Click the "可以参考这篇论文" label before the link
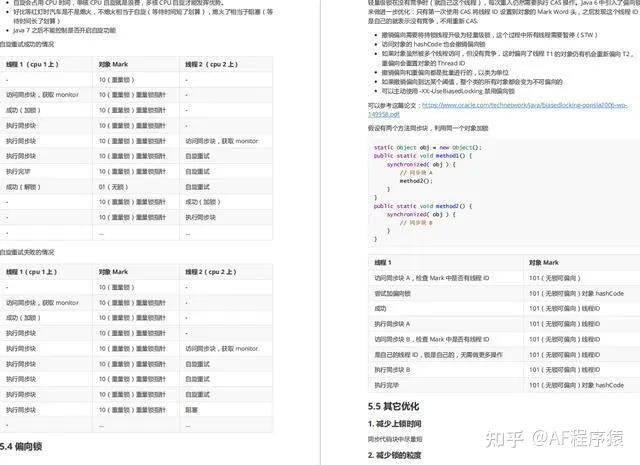Image resolution: width=640 pixels, height=465 pixels. pyautogui.click(x=393, y=105)
